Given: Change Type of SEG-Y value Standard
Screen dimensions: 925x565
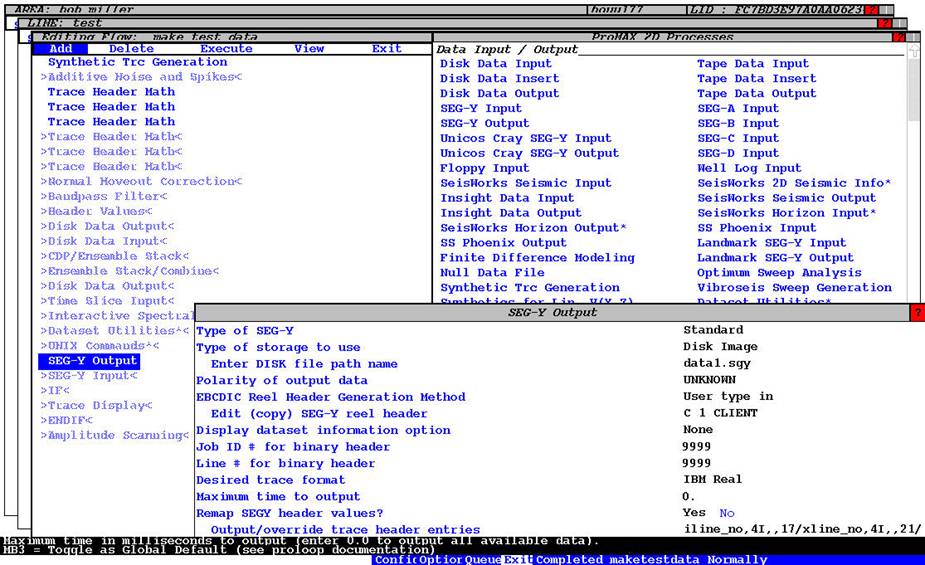Looking at the screenshot, I should click(713, 330).
